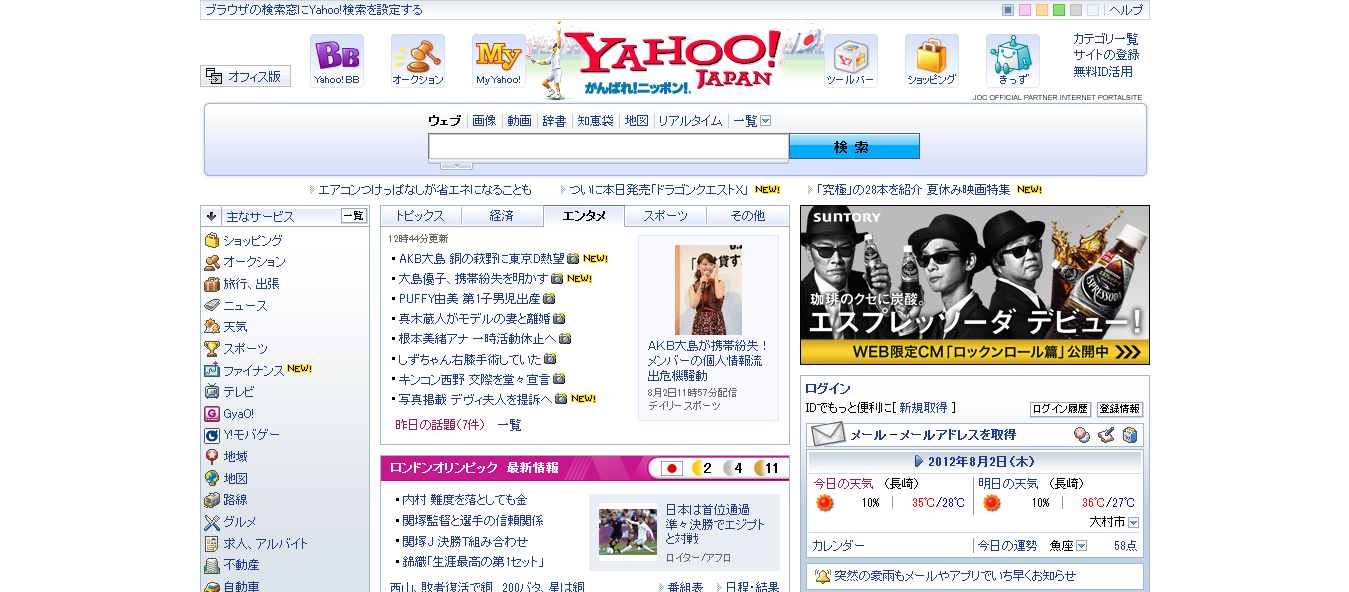Open the きっず kids icon
Screen dimensions: 1349x592
click(x=1013, y=61)
